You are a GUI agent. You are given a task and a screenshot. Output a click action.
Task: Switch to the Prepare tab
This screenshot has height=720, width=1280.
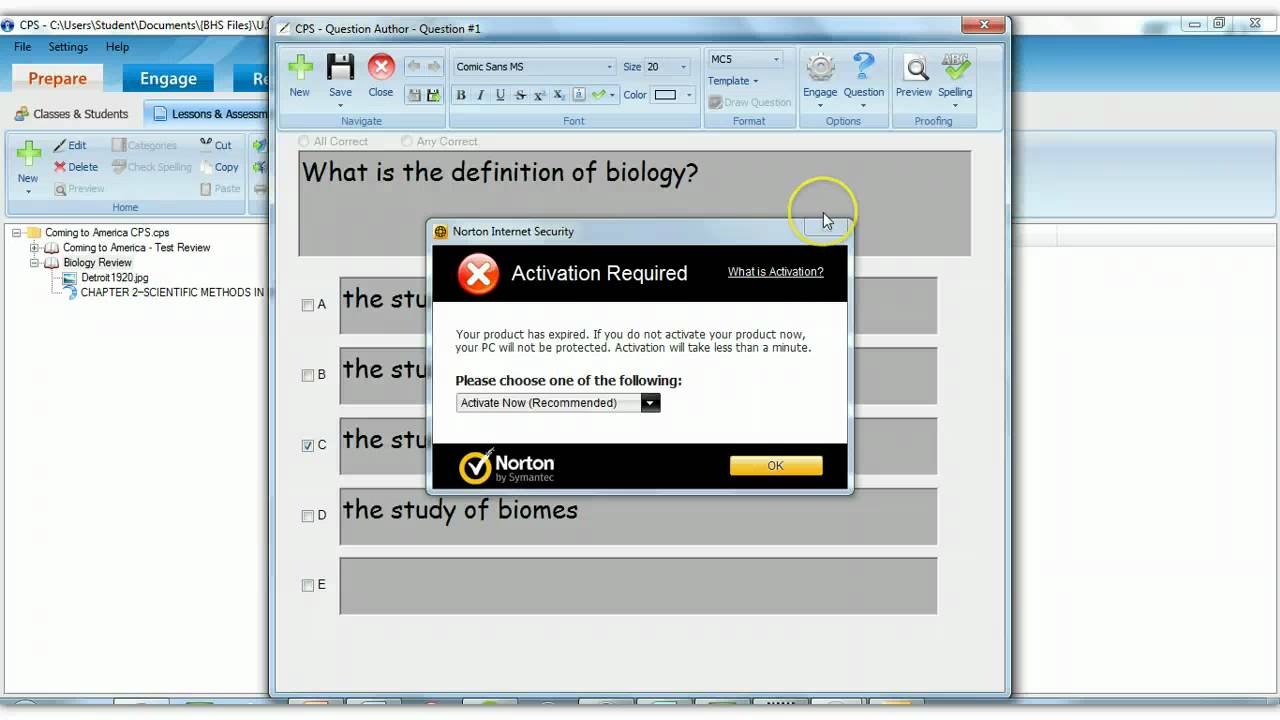pos(57,78)
